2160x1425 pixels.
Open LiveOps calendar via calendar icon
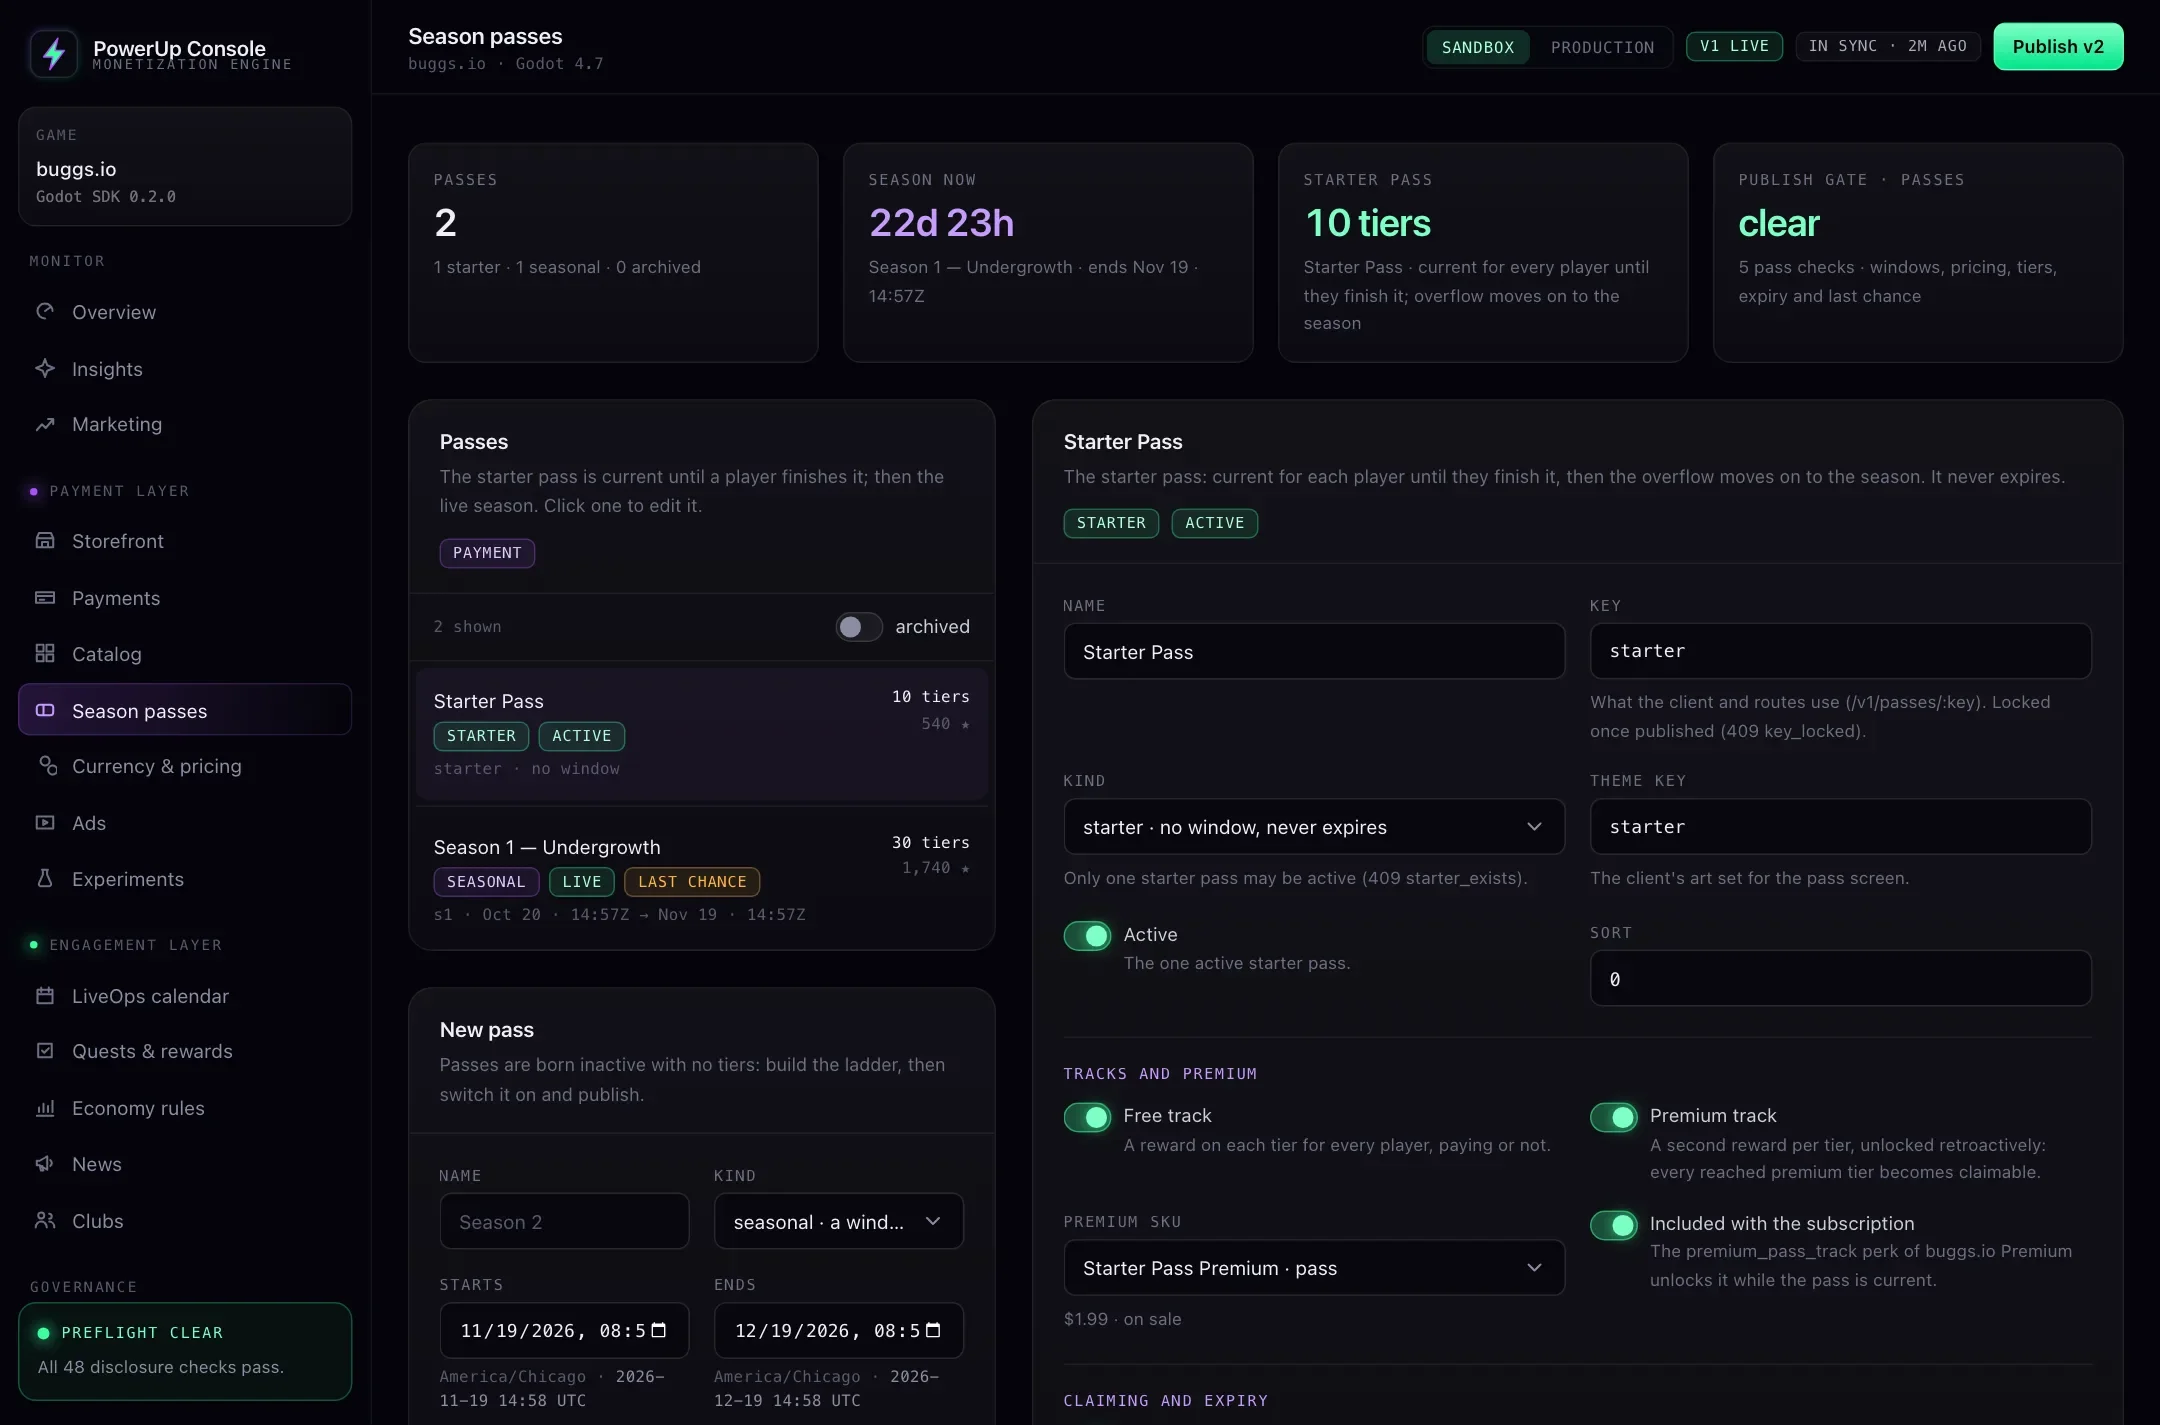pos(45,995)
